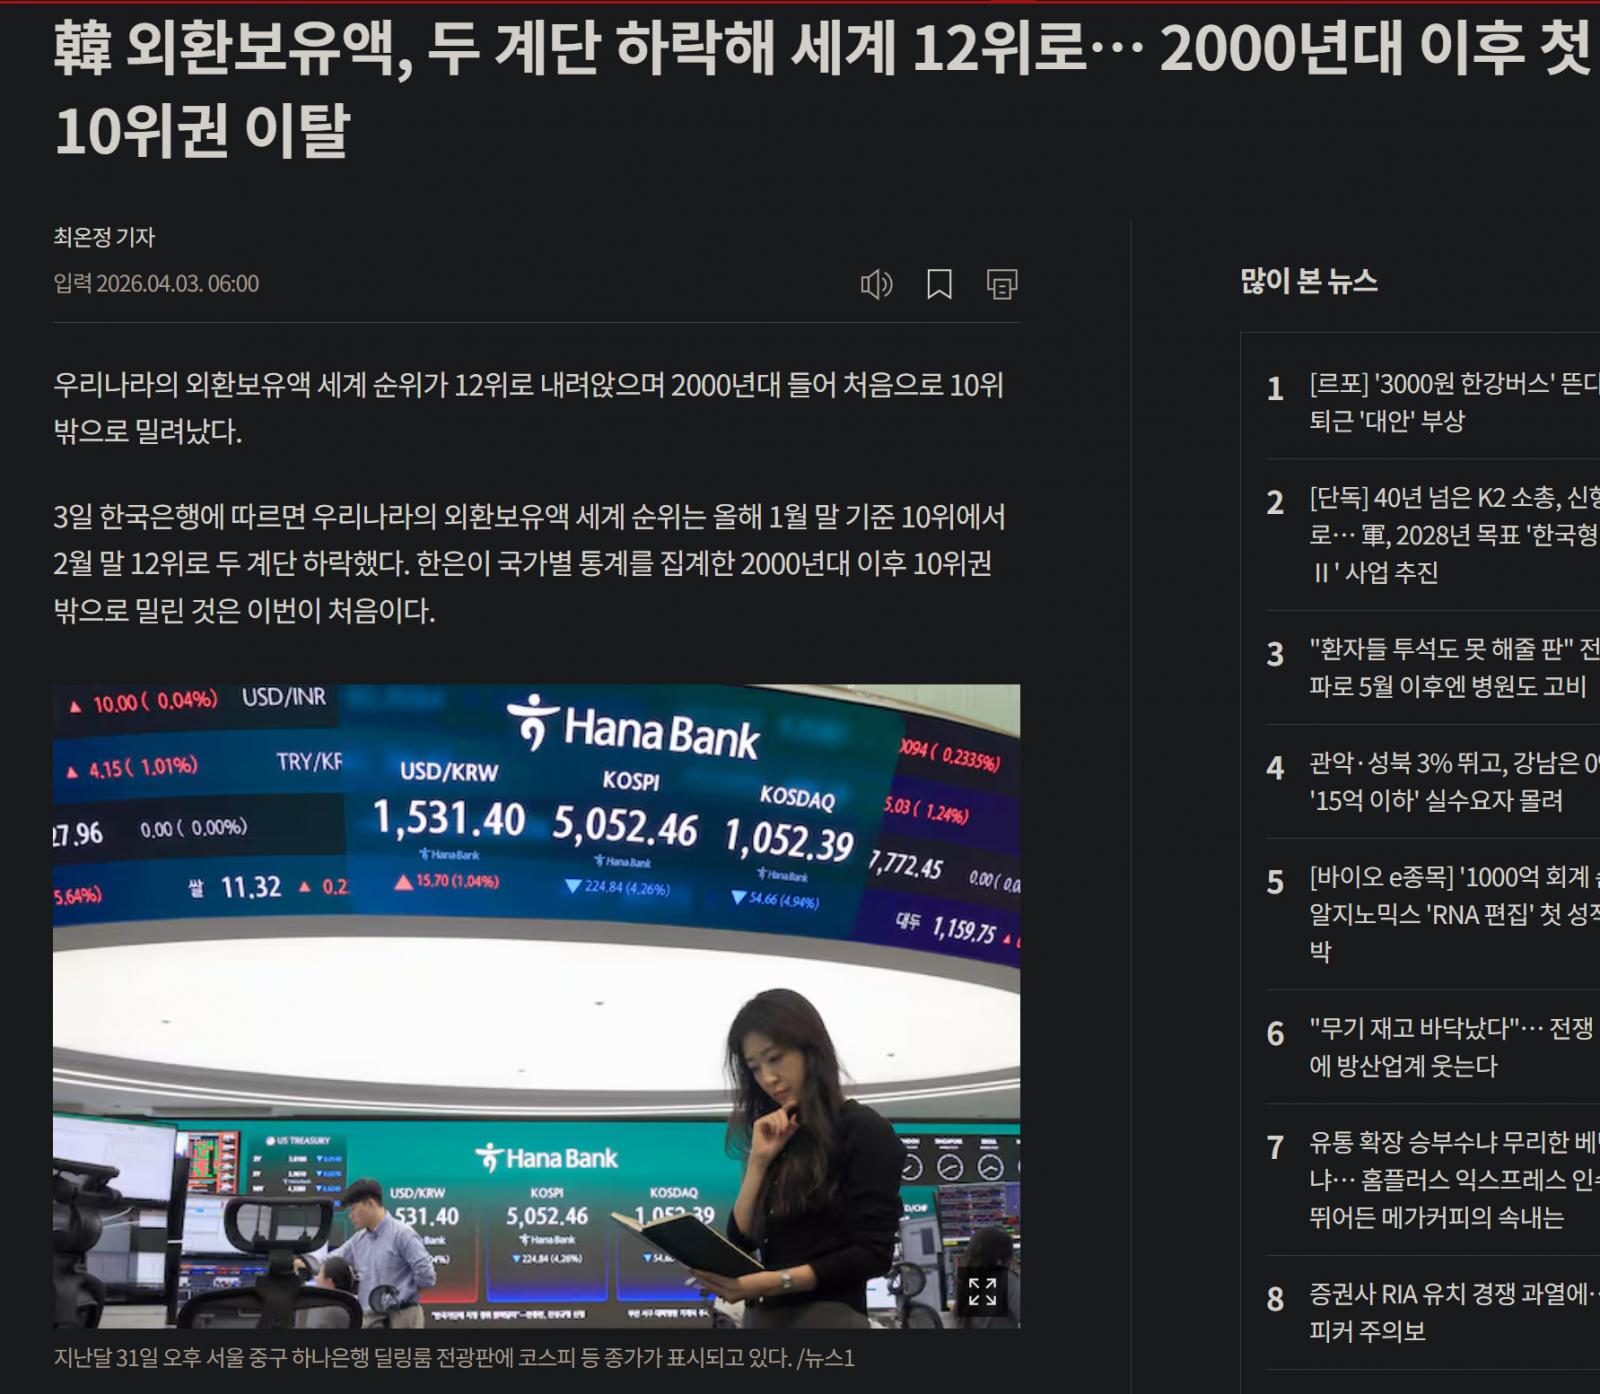
Task: Play the article audio using the speaker icon
Action: coord(876,285)
